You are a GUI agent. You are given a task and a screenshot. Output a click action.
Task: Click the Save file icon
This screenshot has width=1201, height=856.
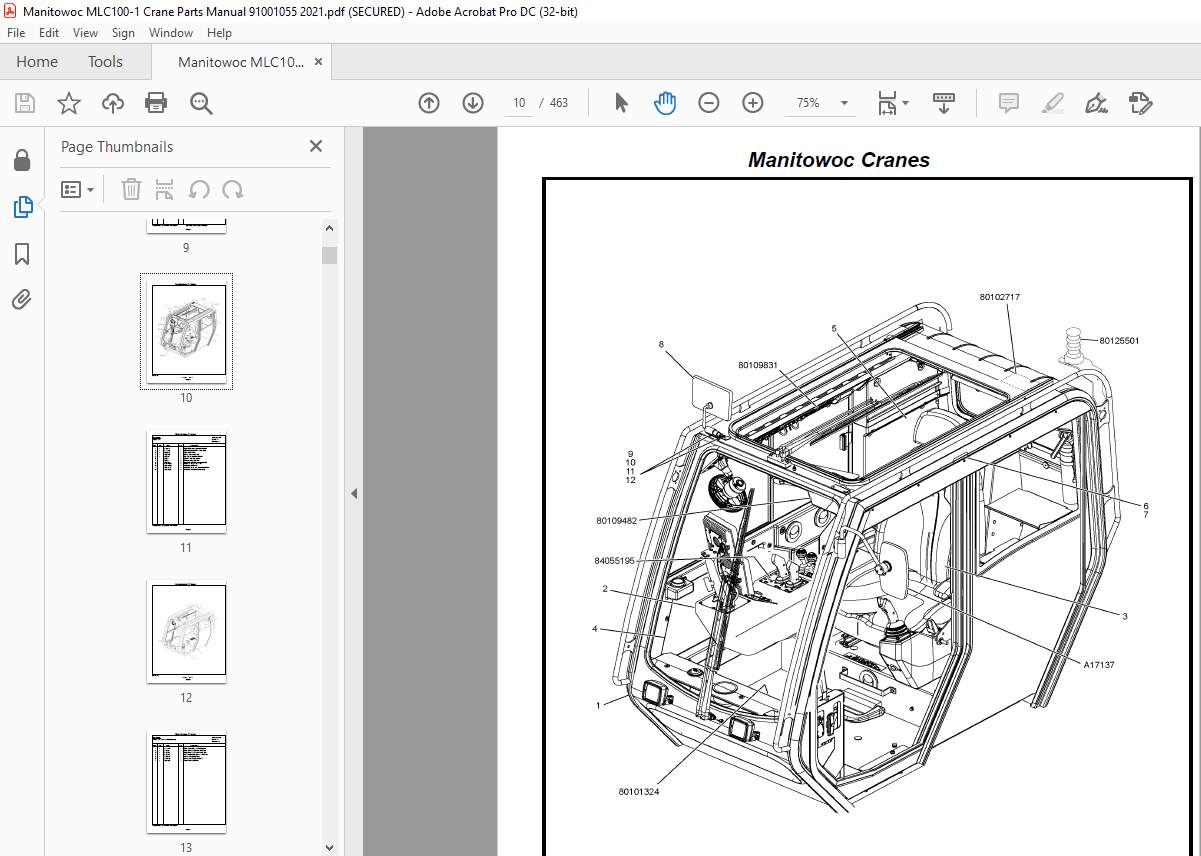pyautogui.click(x=25, y=103)
